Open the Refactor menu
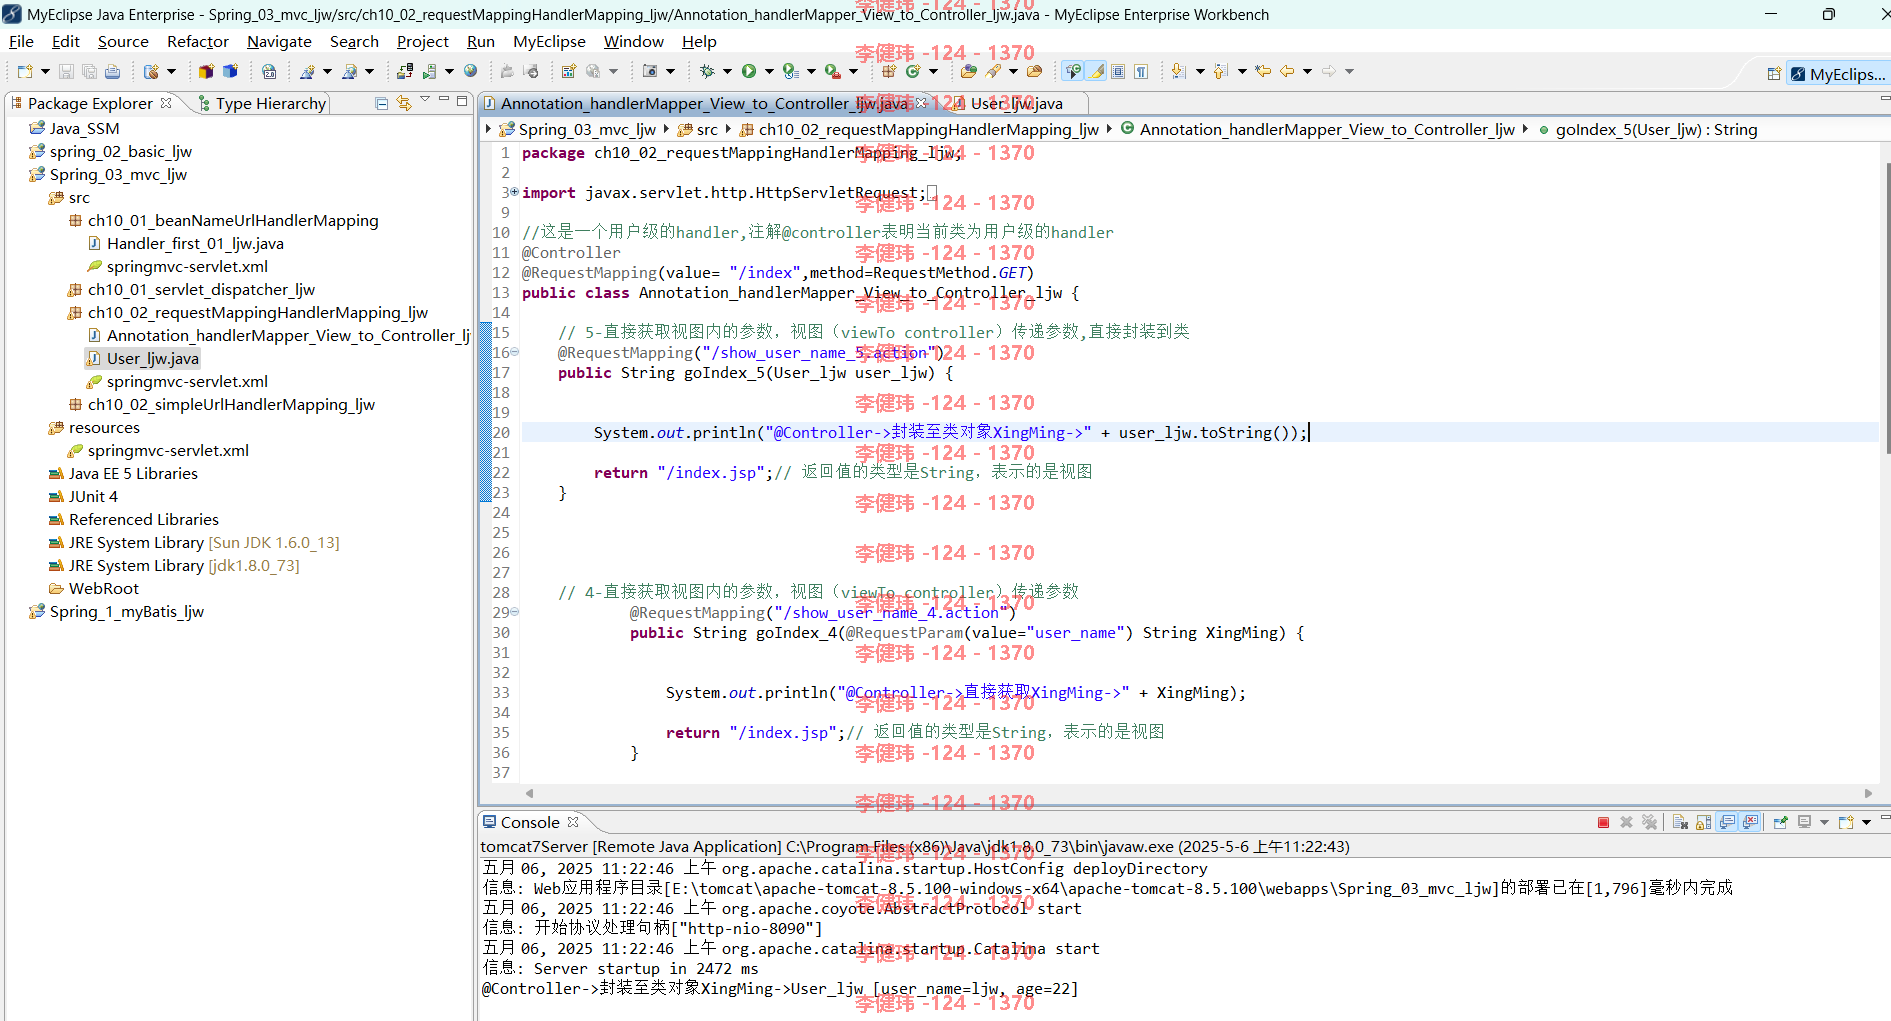Image resolution: width=1891 pixels, height=1021 pixels. click(x=198, y=41)
